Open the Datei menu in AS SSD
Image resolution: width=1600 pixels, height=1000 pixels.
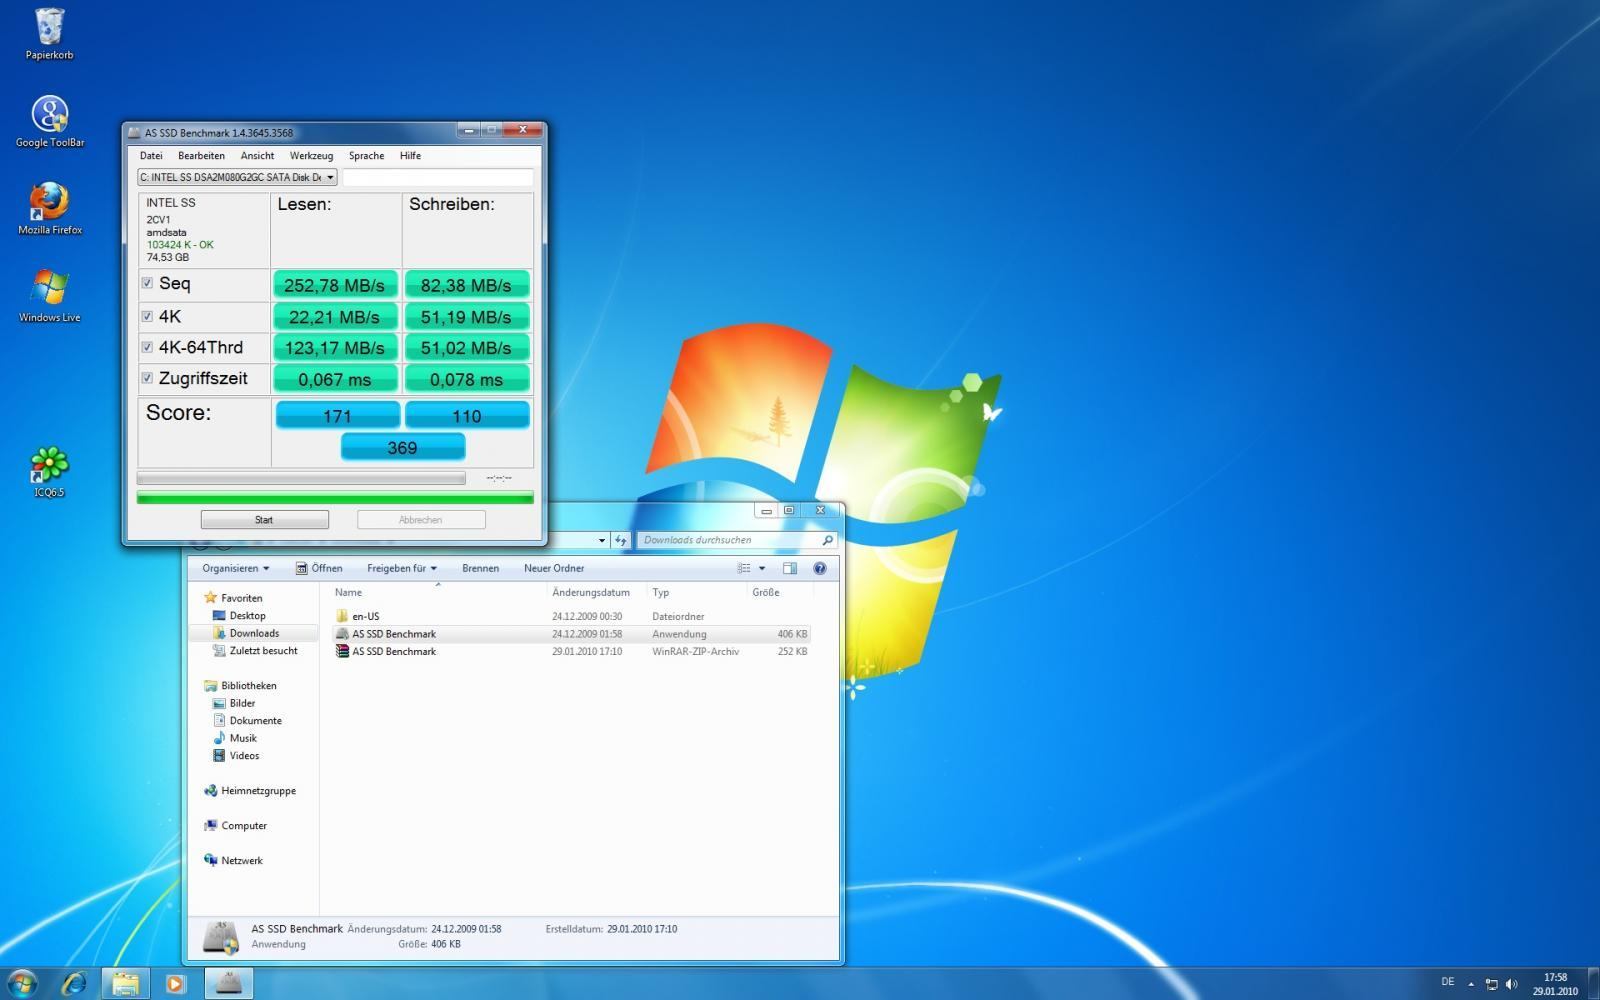click(151, 156)
